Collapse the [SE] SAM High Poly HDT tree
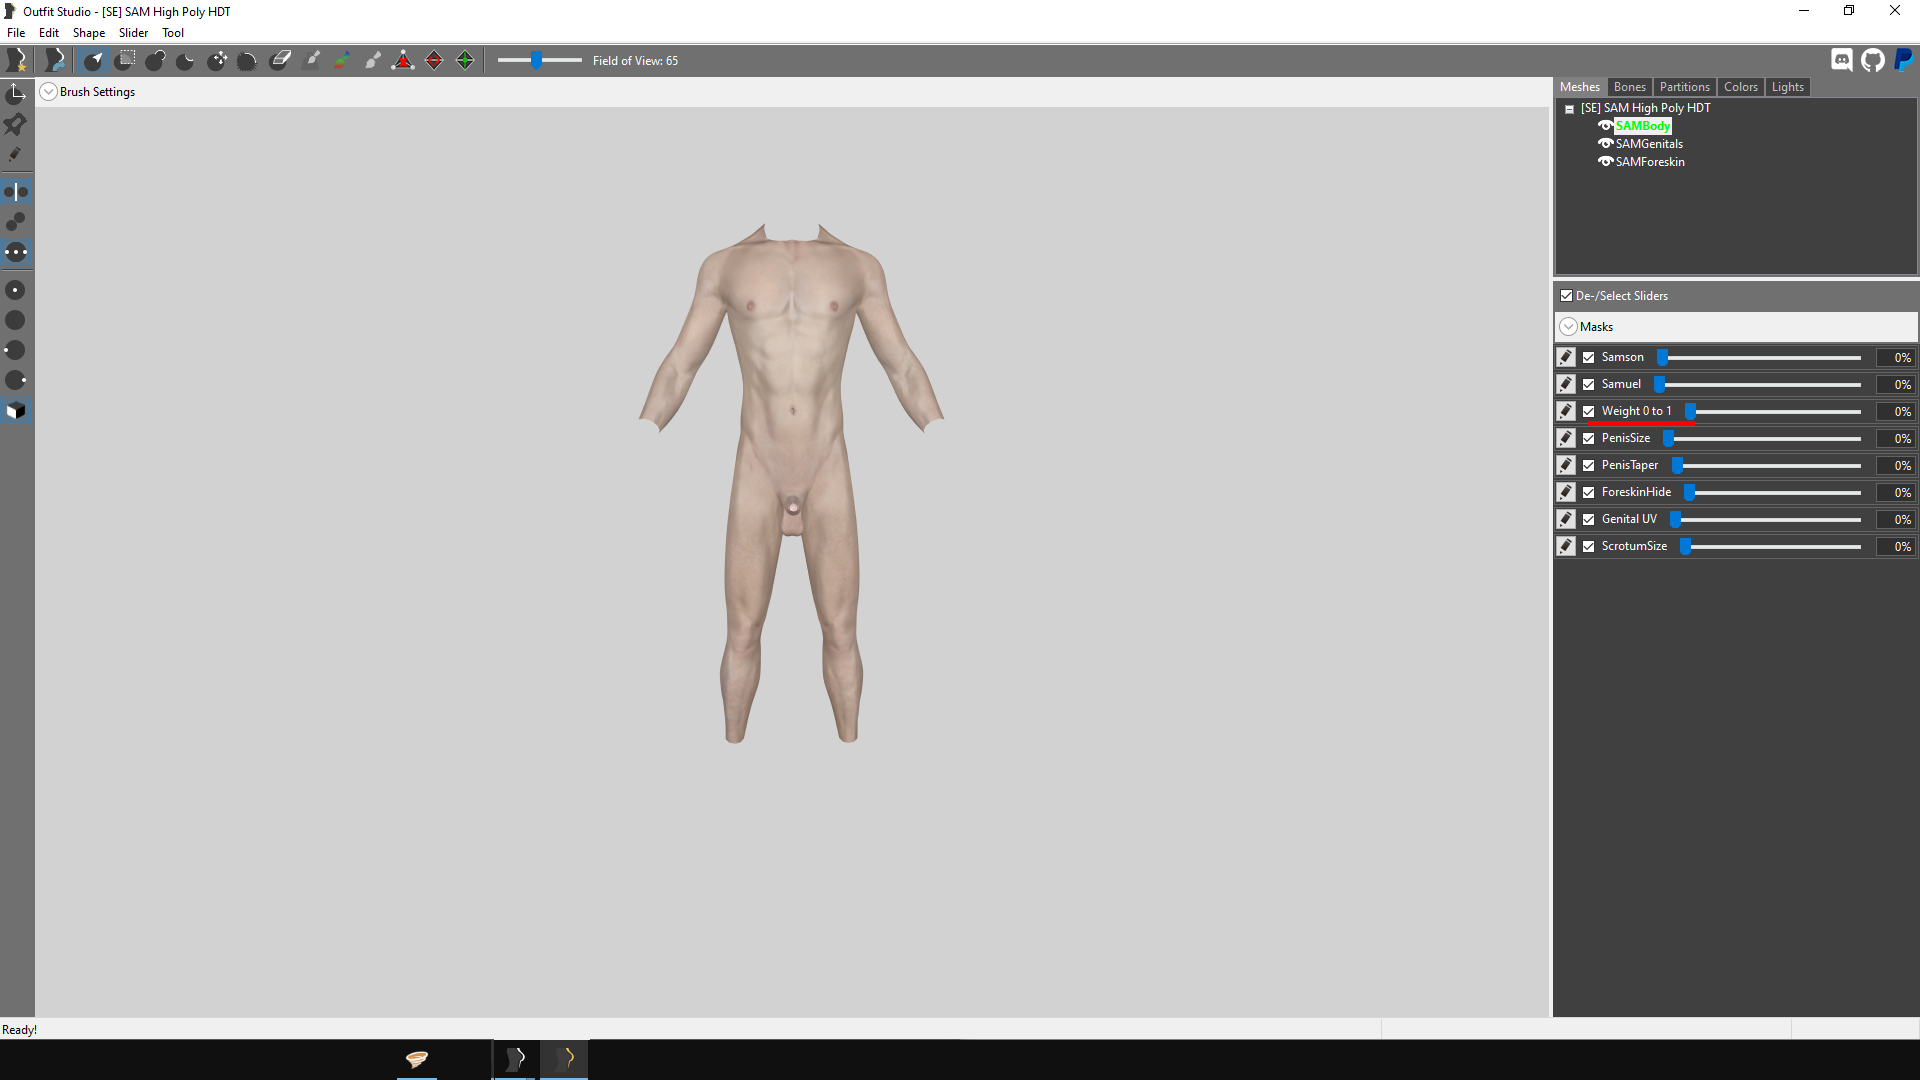 click(1569, 109)
